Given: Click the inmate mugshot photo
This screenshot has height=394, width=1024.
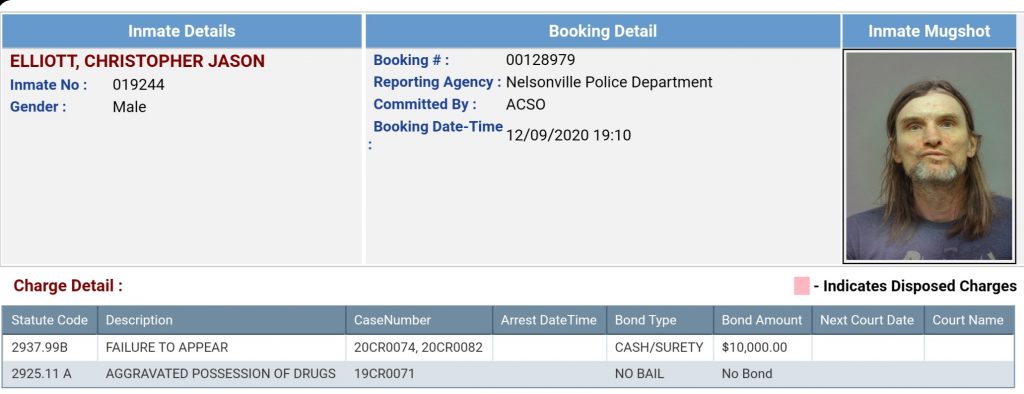Looking at the screenshot, I should click(x=929, y=156).
